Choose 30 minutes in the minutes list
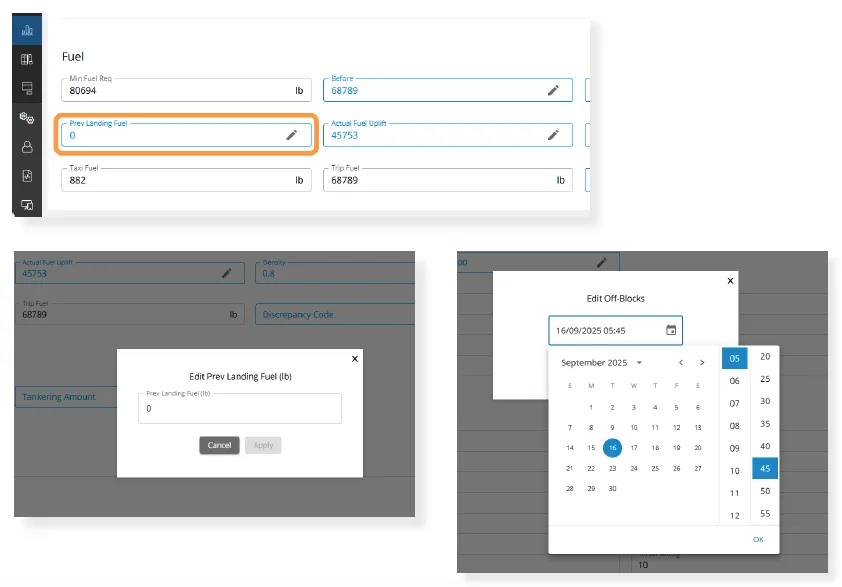This screenshot has height=587, width=842. [x=765, y=401]
